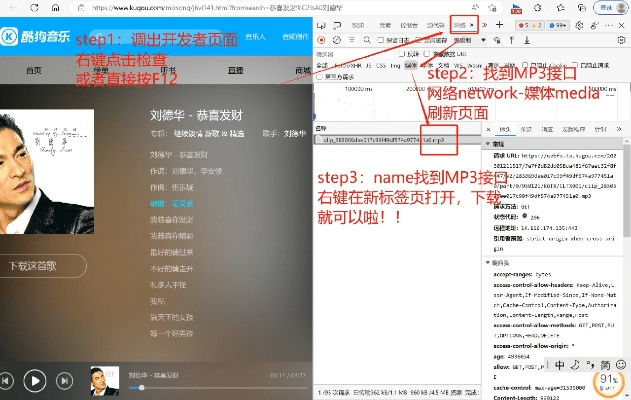This screenshot has height=400, width=631.
Task: Stop network recording with red record button
Action: pyautogui.click(x=321, y=40)
